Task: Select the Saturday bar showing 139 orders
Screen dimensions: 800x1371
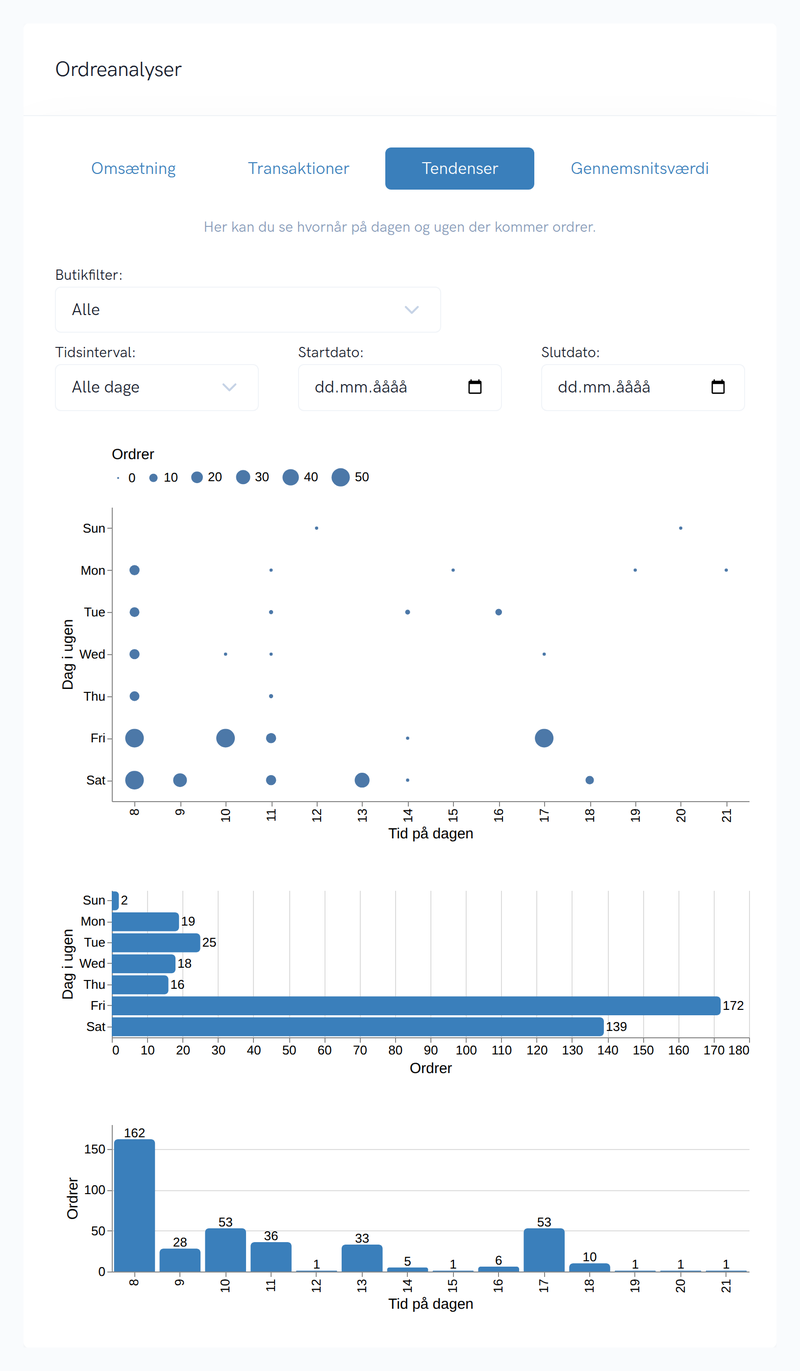Action: [x=358, y=1027]
